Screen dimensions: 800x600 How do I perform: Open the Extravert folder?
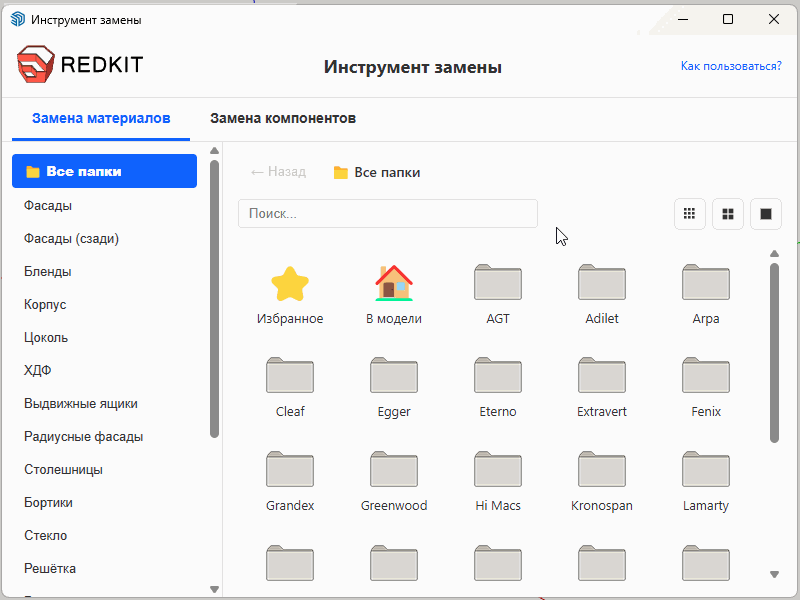coord(602,389)
